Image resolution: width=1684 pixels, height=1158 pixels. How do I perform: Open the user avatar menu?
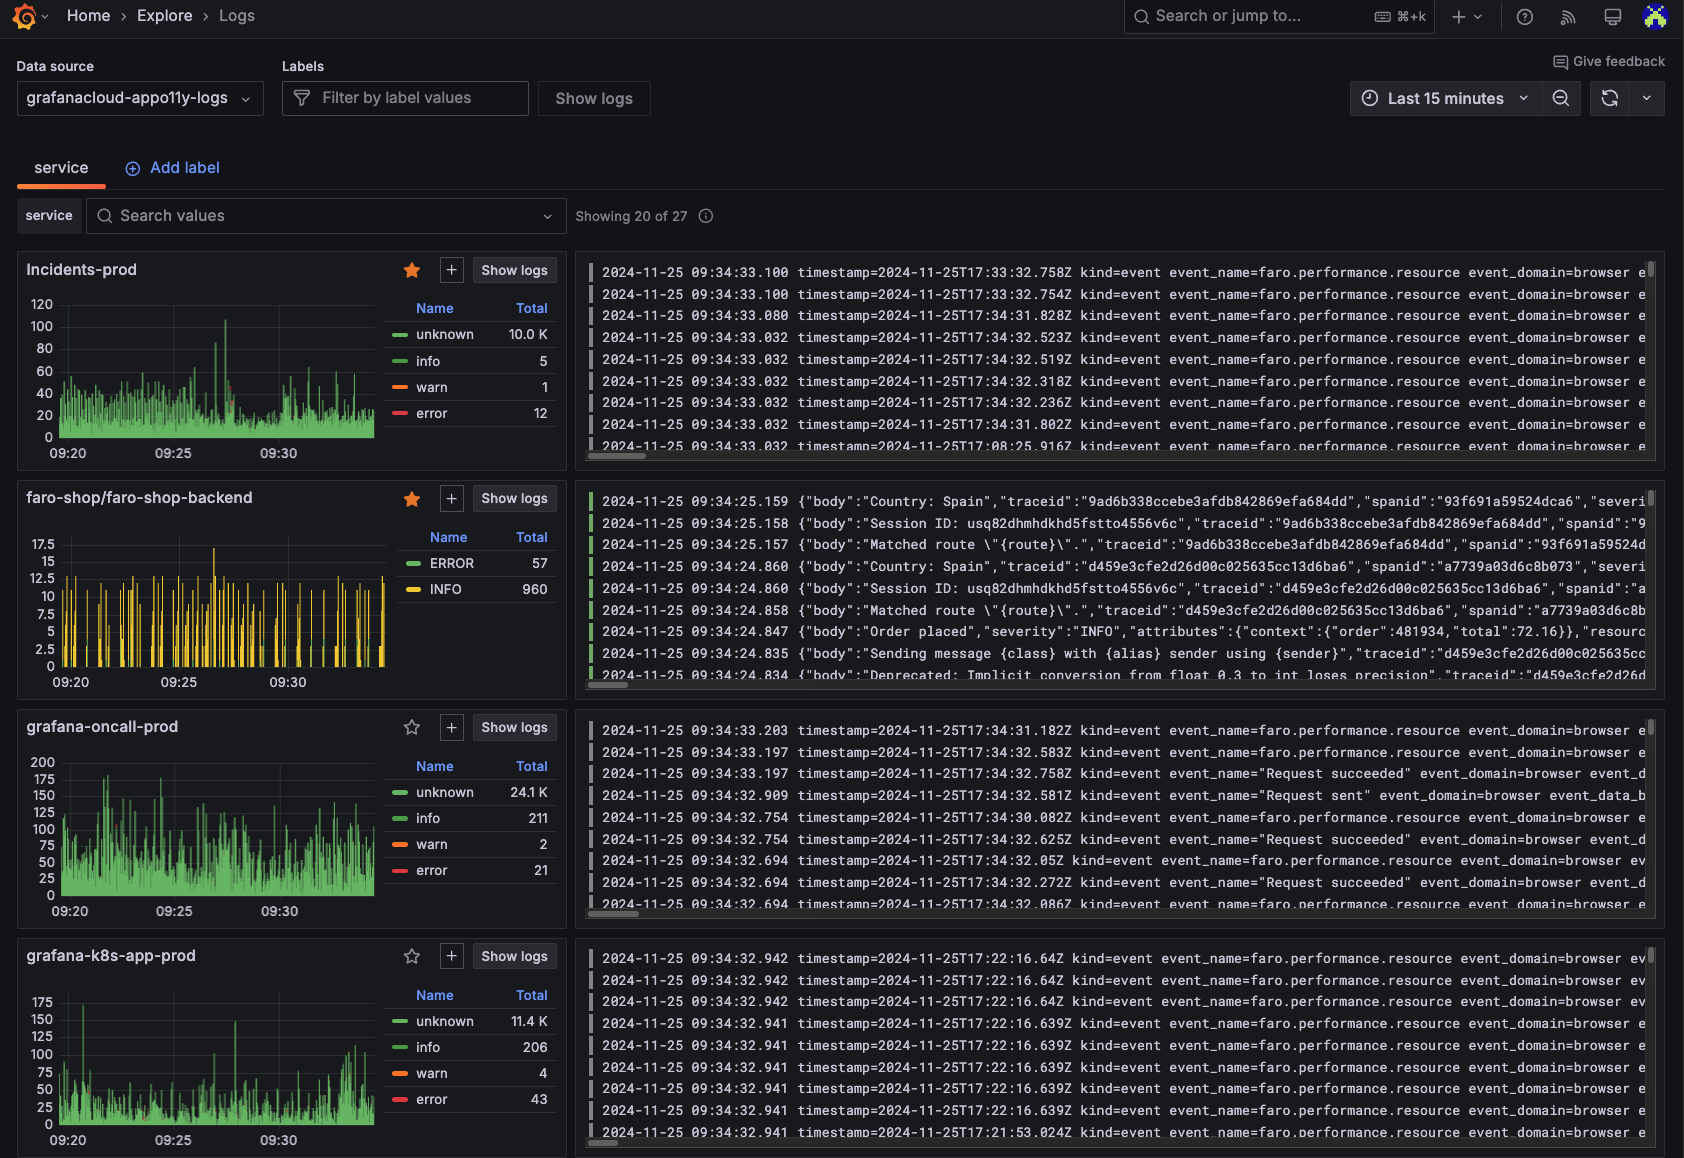click(1655, 16)
